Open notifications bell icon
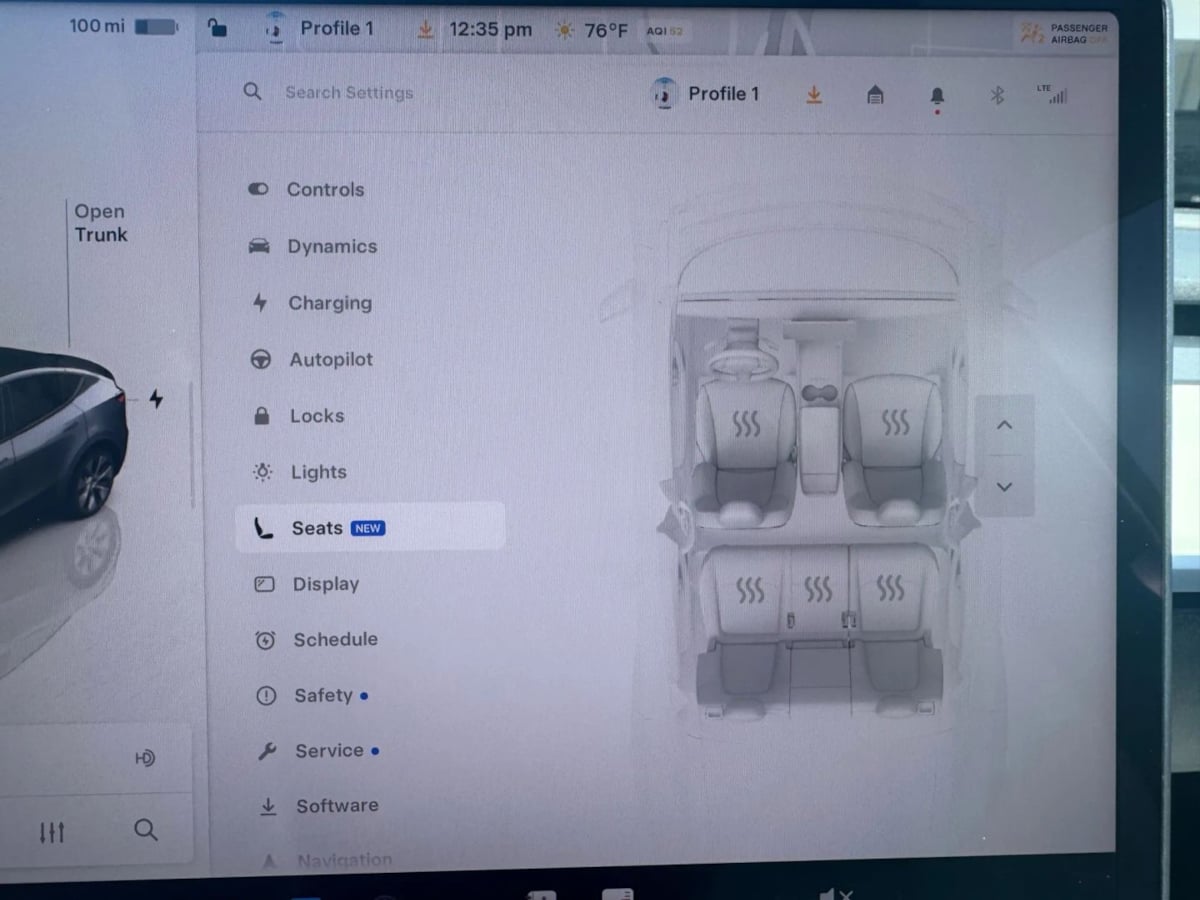The image size is (1200, 900). click(937, 95)
